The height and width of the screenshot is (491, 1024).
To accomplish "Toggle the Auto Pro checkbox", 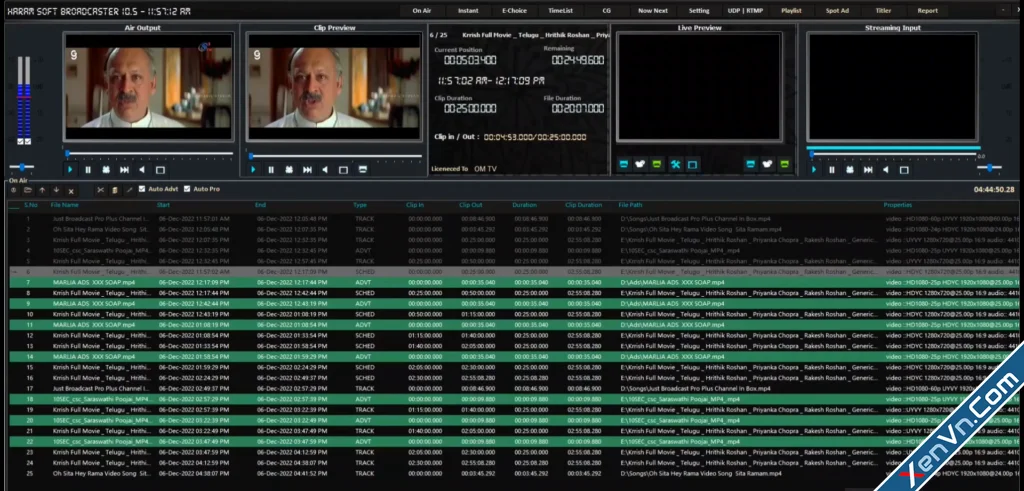I will (x=187, y=189).
